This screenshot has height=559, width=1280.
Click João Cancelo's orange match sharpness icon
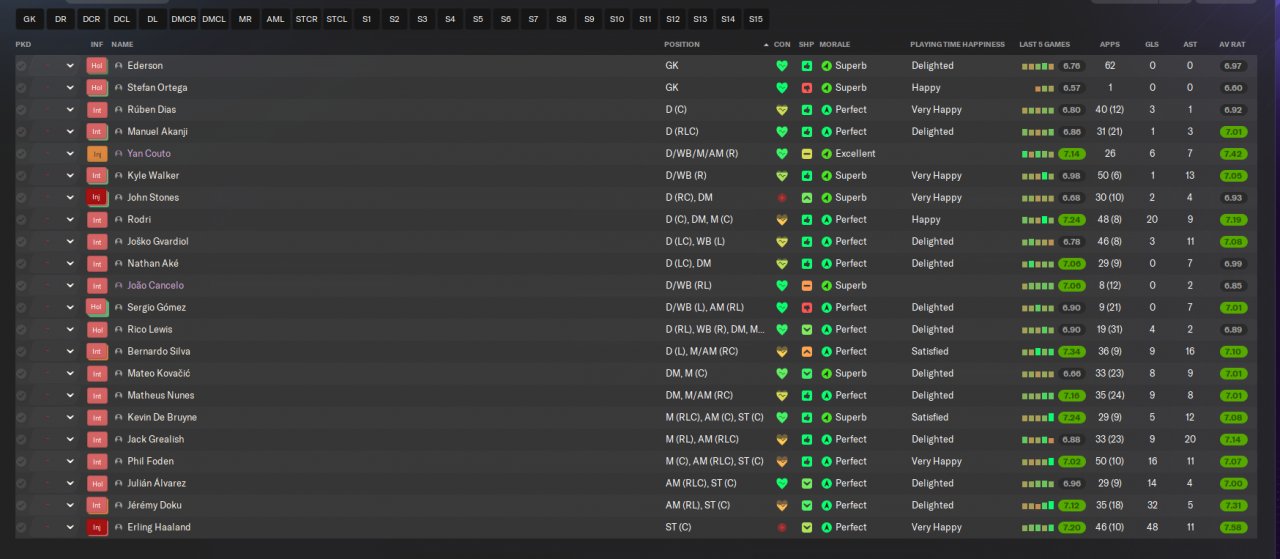point(807,286)
